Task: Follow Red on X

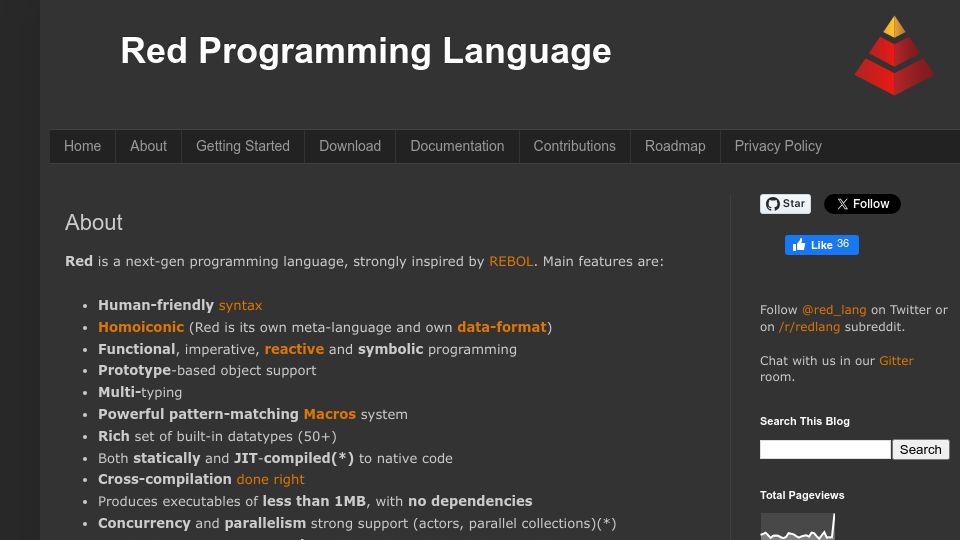Action: [x=862, y=204]
